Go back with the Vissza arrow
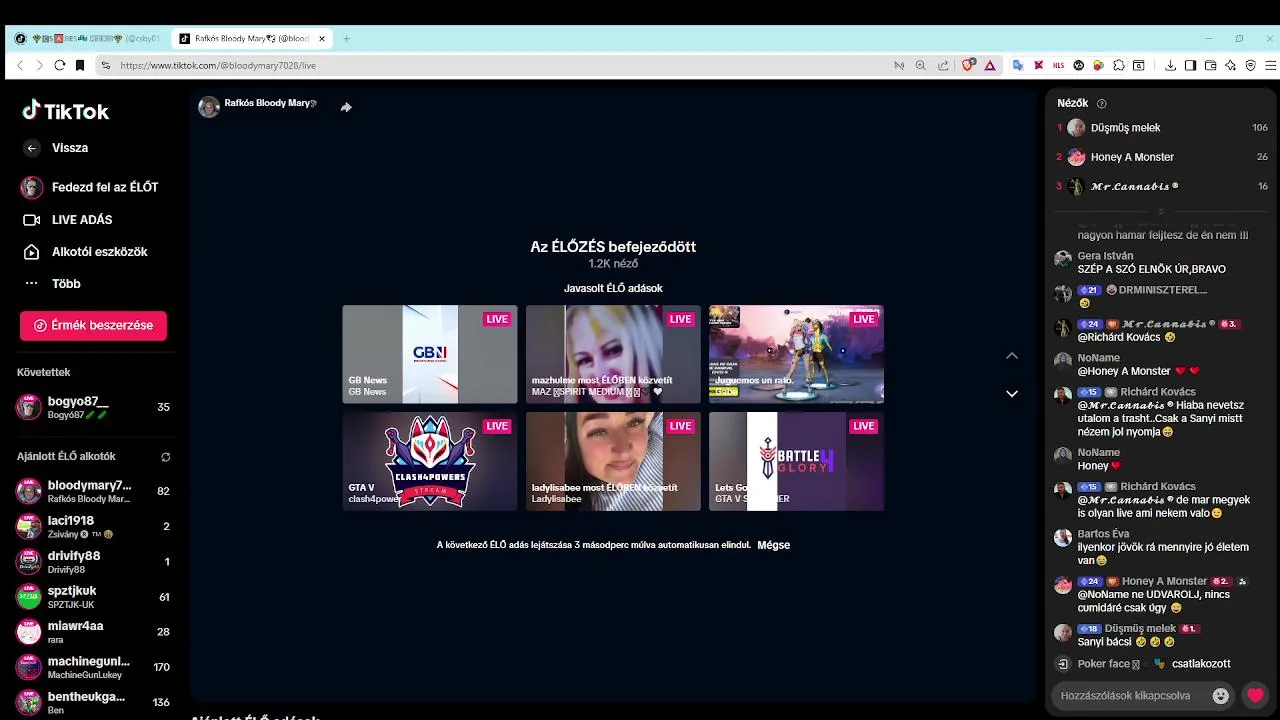This screenshot has width=1280, height=720. click(x=31, y=148)
